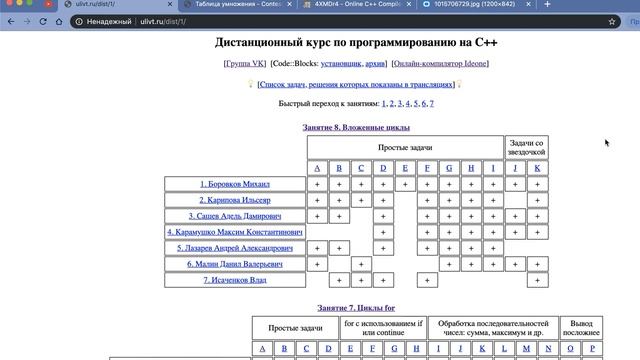Open task C in lesson 8 table
The height and width of the screenshot is (360, 640).
[361, 168]
